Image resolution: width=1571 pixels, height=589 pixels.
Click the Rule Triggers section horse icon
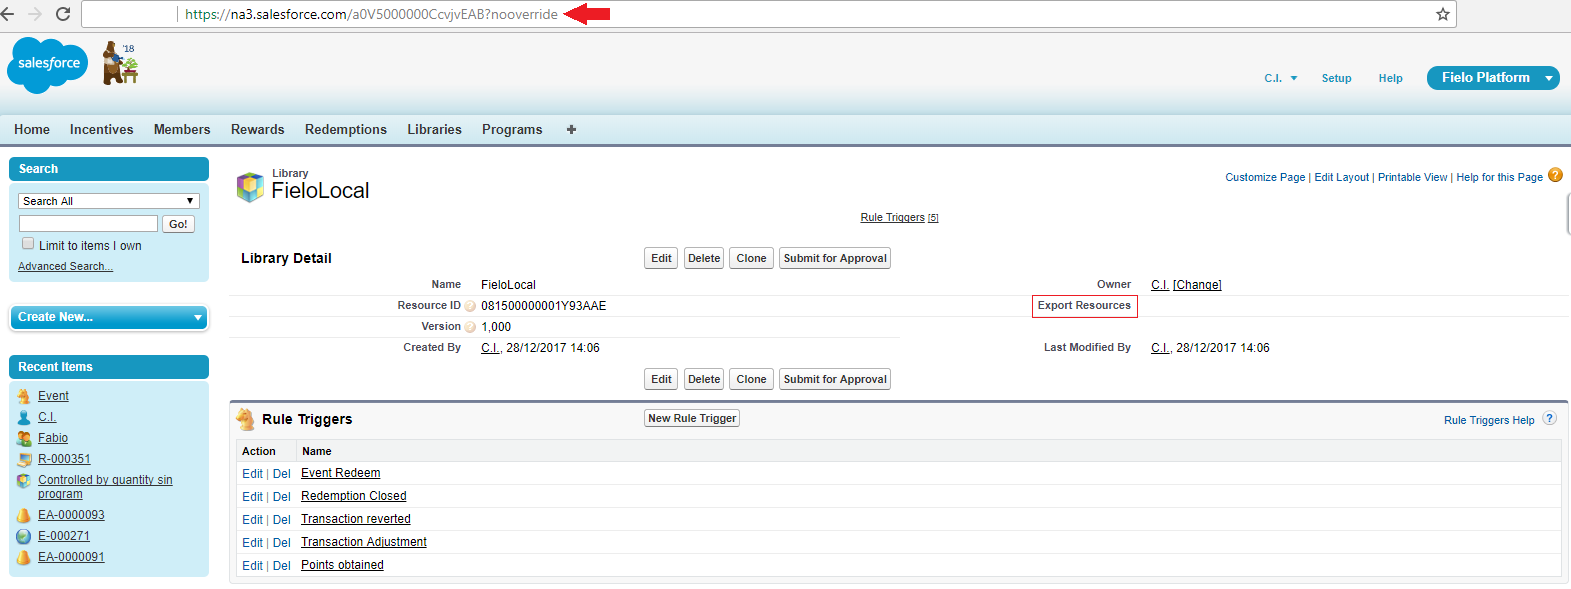click(246, 419)
